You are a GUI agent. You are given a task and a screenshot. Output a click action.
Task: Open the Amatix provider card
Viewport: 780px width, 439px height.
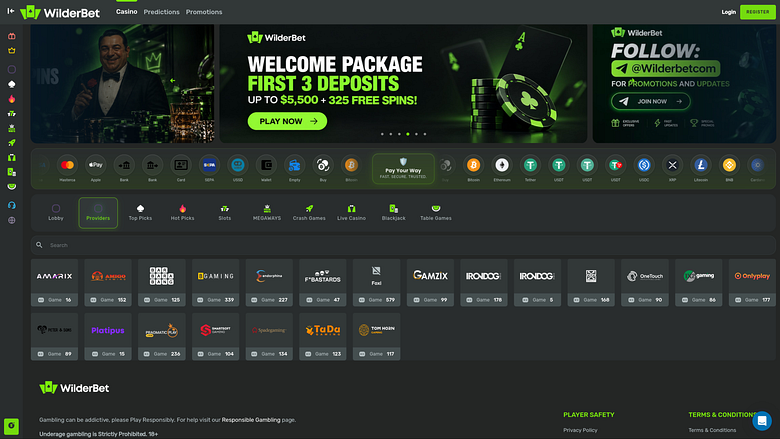coord(54,282)
